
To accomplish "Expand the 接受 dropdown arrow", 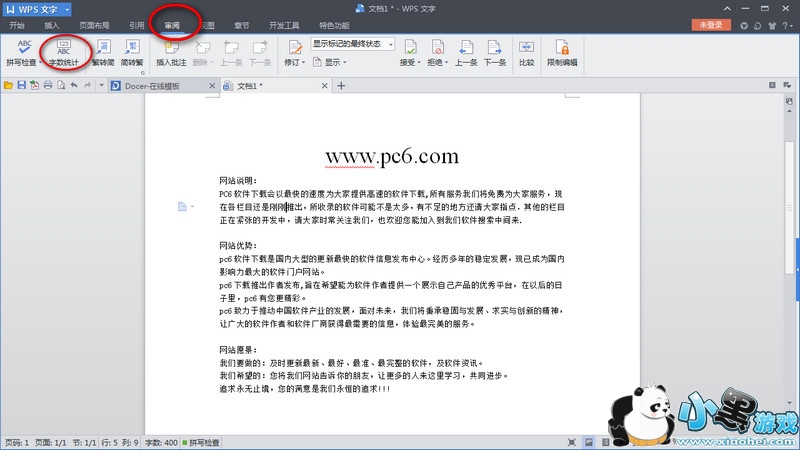I will [419, 62].
